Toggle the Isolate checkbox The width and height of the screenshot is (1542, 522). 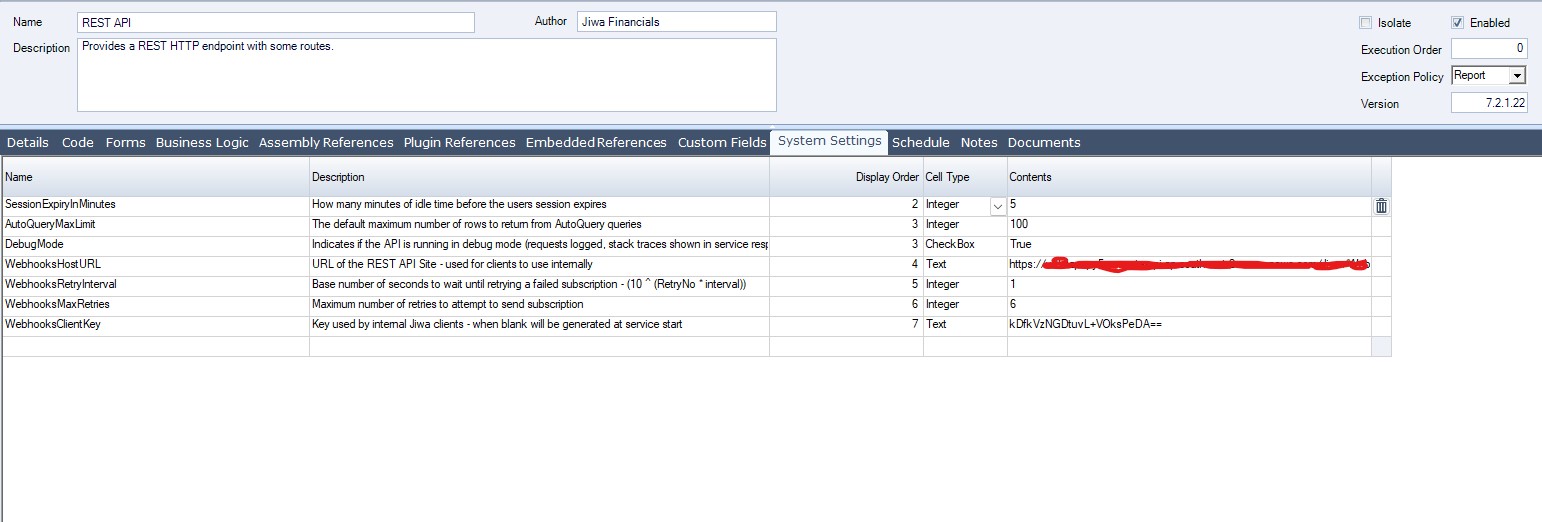pyautogui.click(x=1366, y=23)
